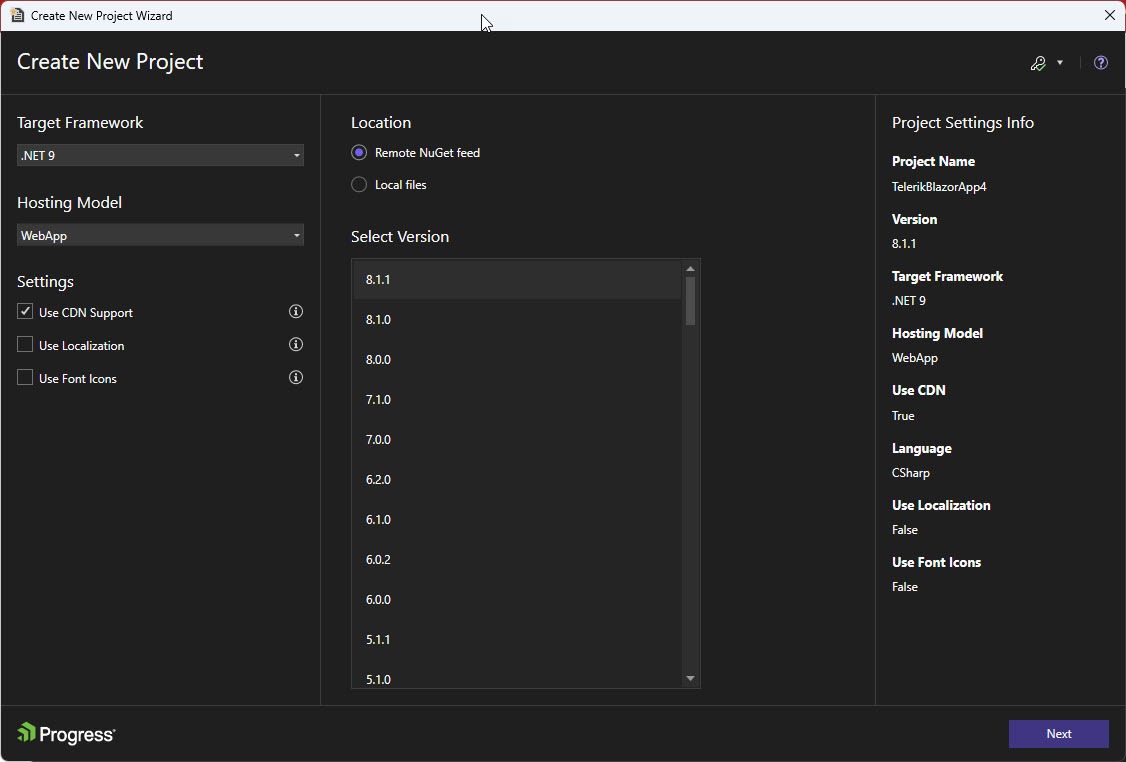Select Local files radio button
The height and width of the screenshot is (762, 1126).
coord(359,185)
